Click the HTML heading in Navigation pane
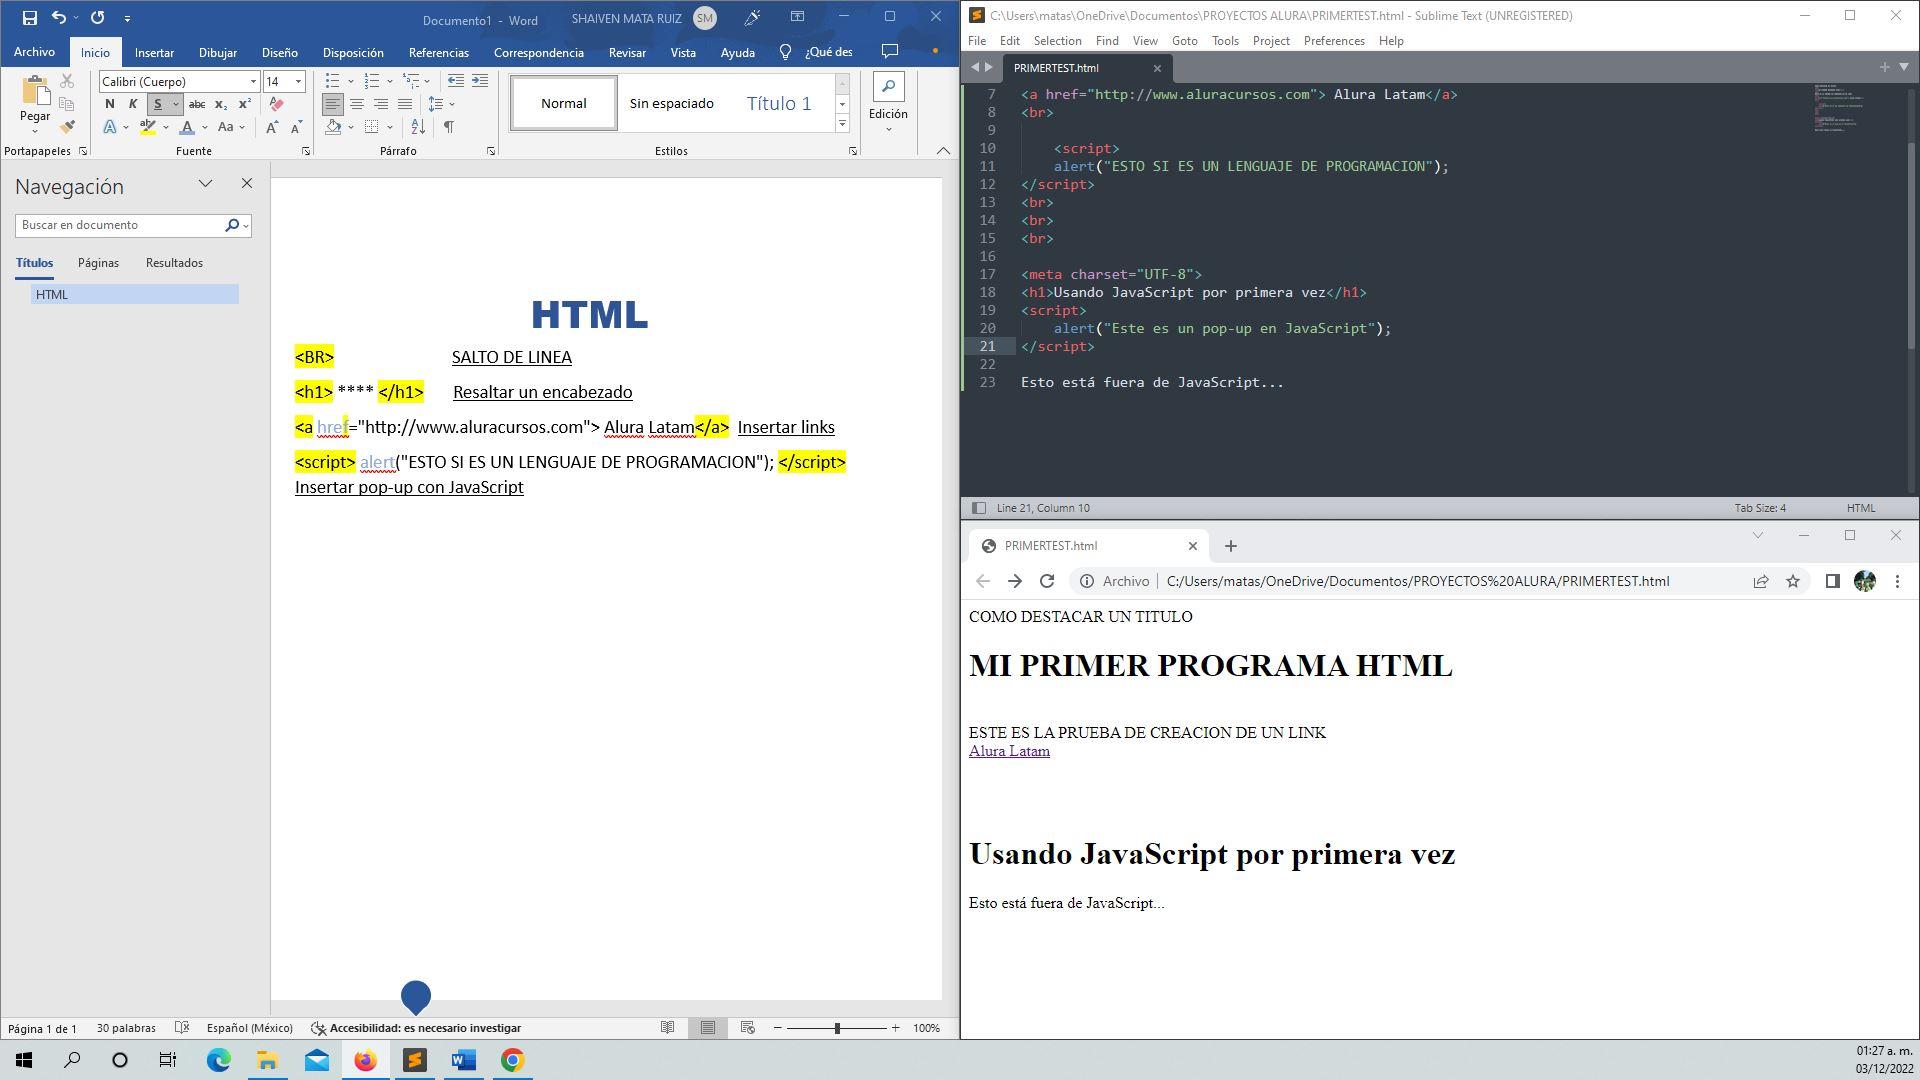 pyautogui.click(x=135, y=294)
